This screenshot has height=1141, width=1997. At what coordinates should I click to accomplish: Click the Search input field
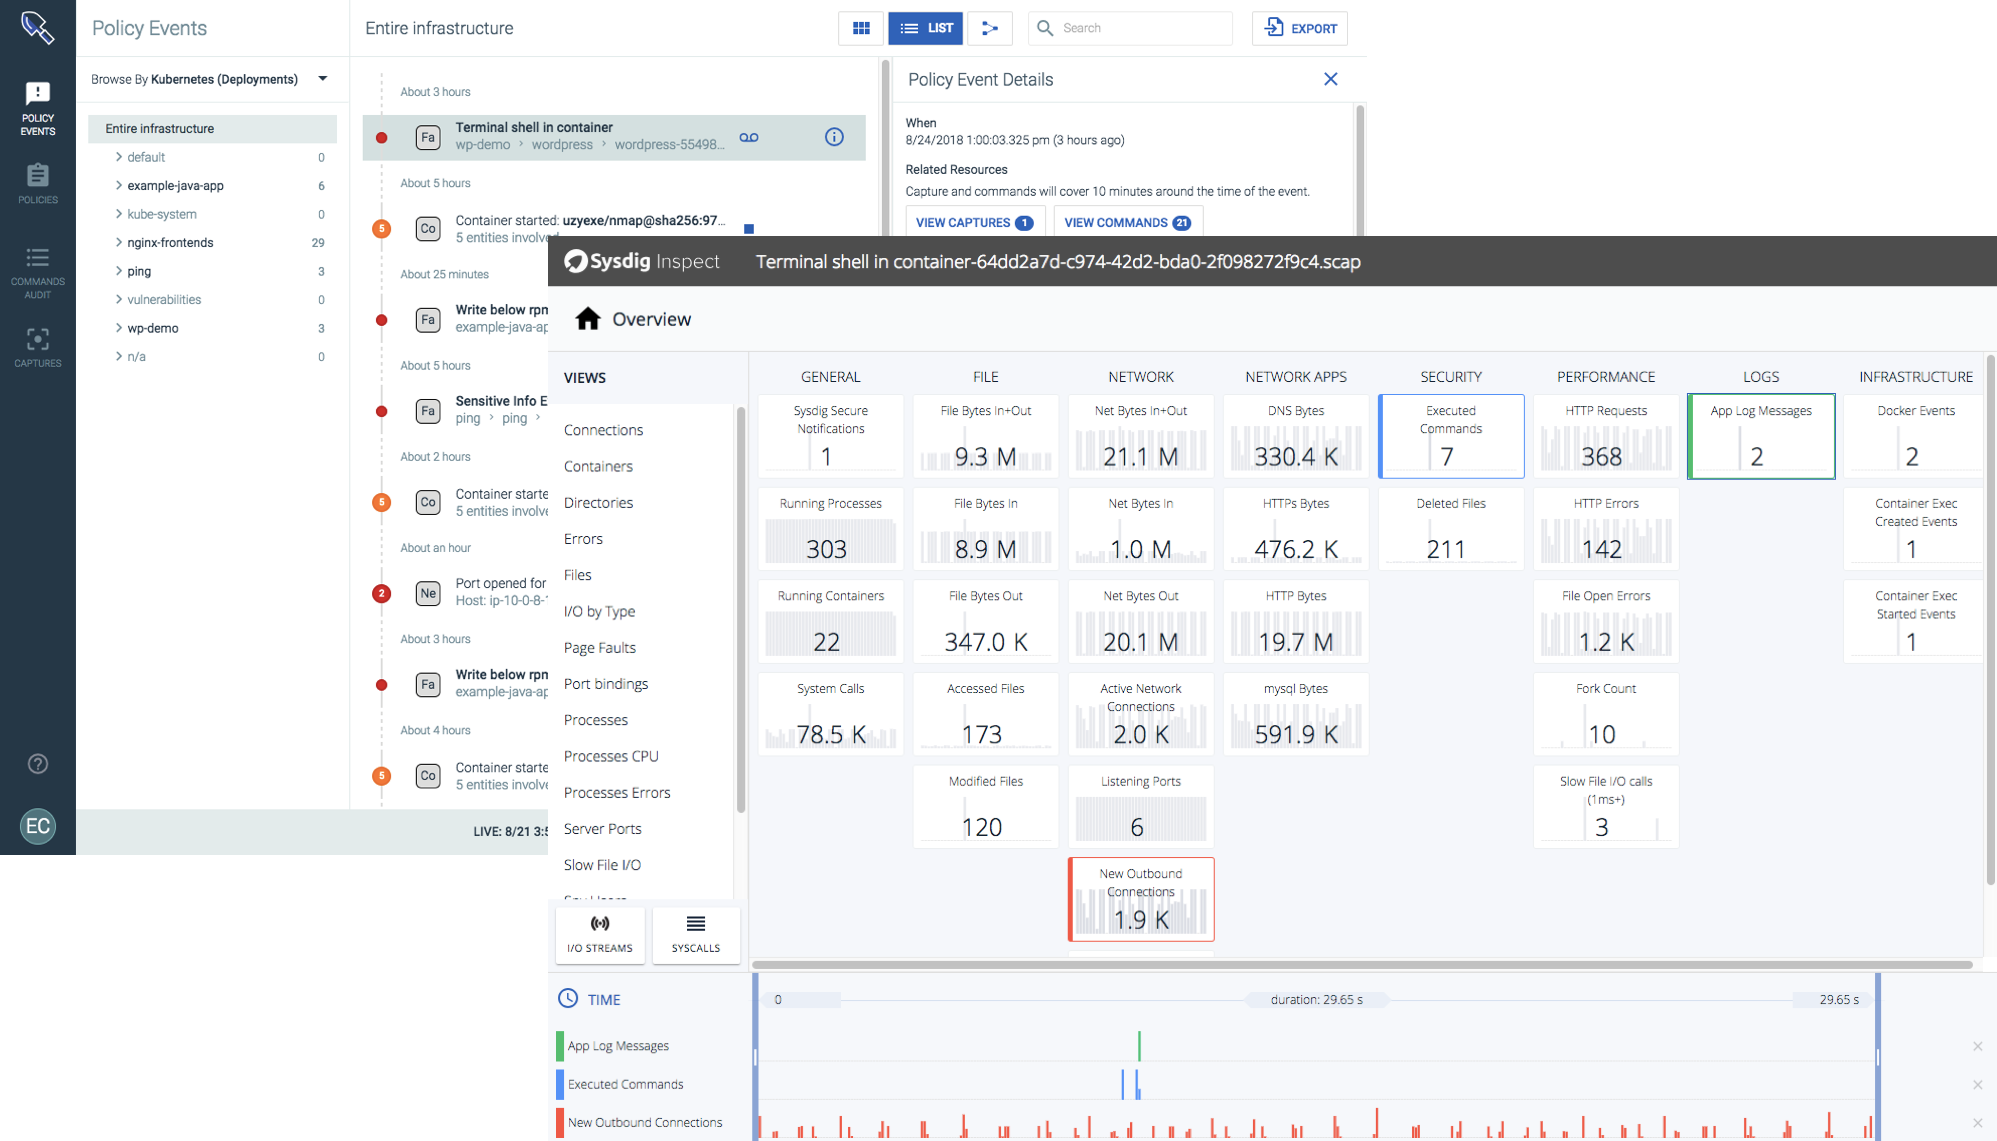[1130, 28]
